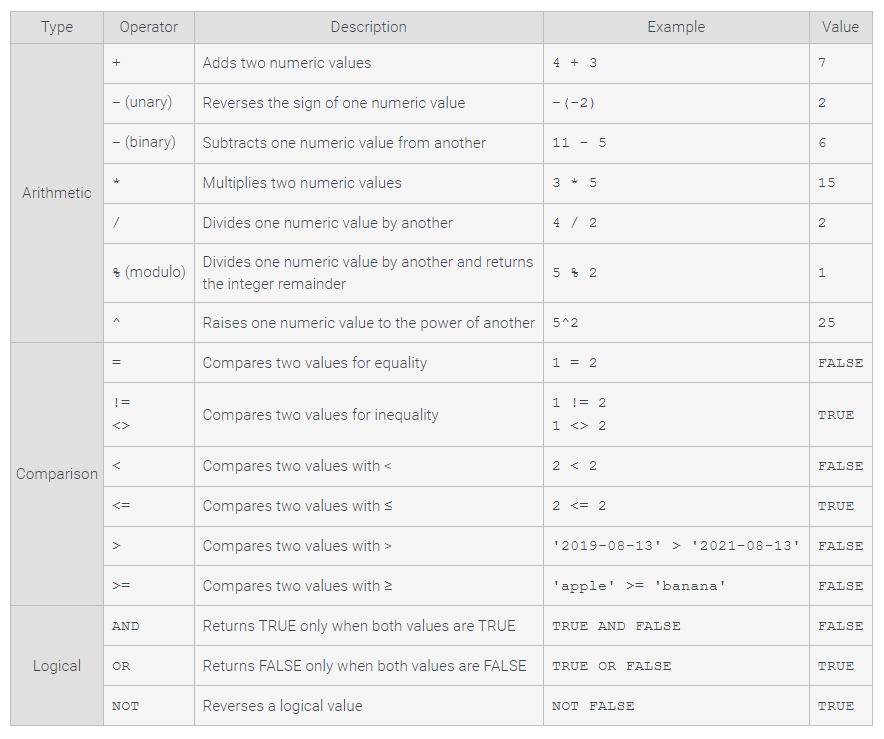This screenshot has height=739, width=884.
Task: Click the Operator column header
Action: [x=149, y=27]
